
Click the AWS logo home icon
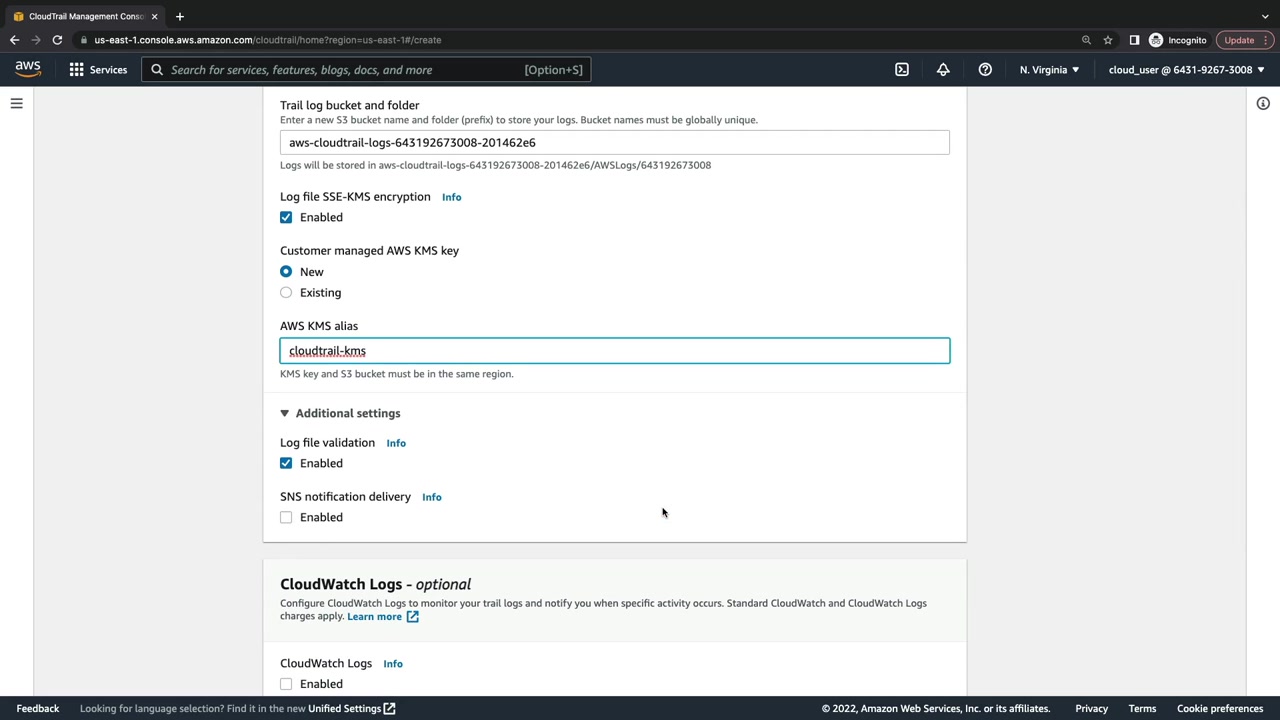28,69
